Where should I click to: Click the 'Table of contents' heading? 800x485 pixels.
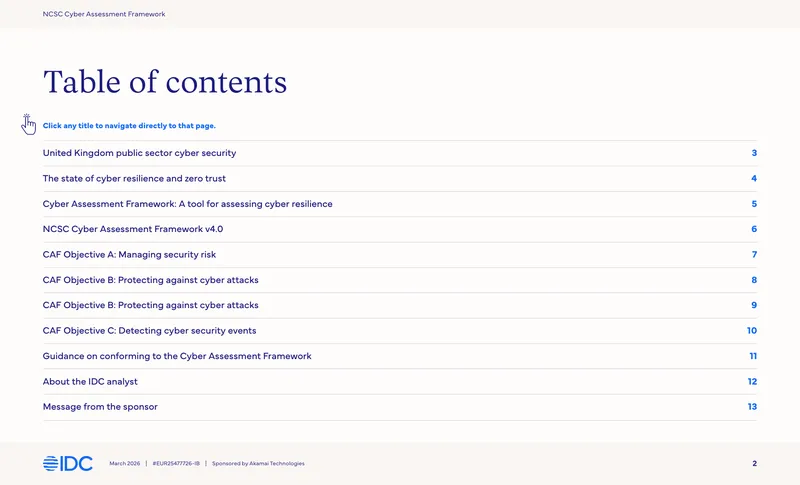click(x=165, y=82)
